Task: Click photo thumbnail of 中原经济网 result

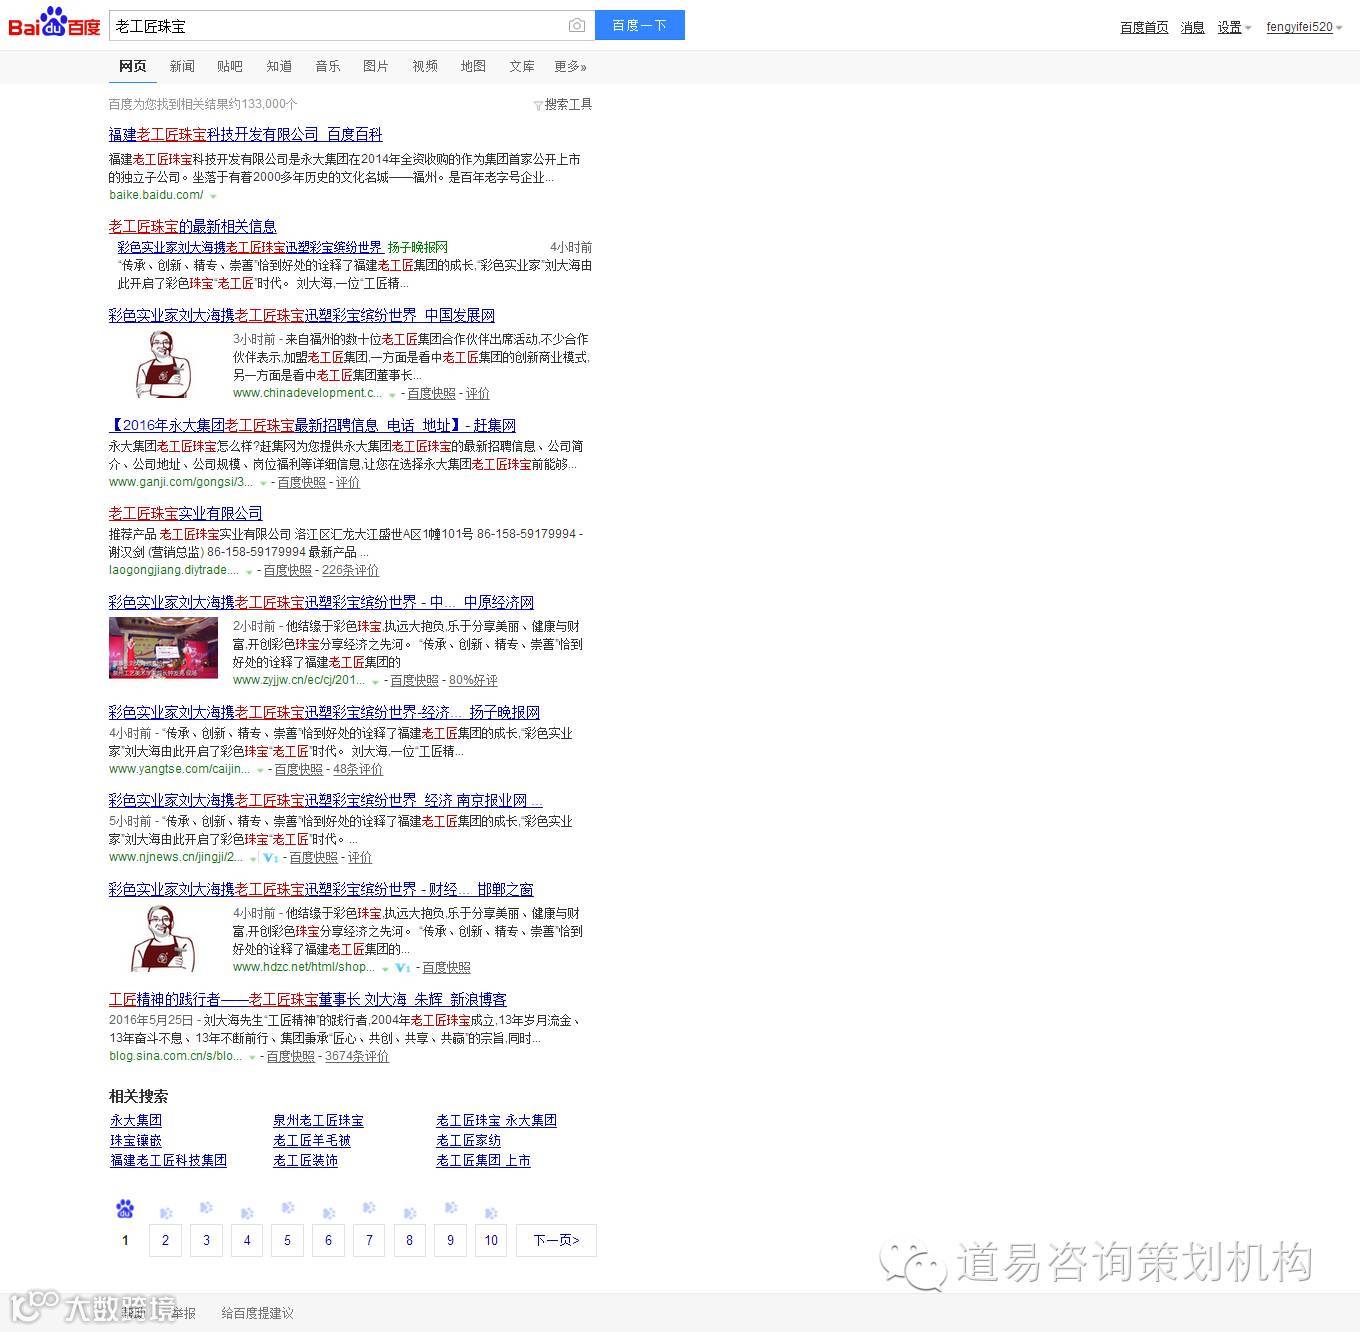Action: 163,648
